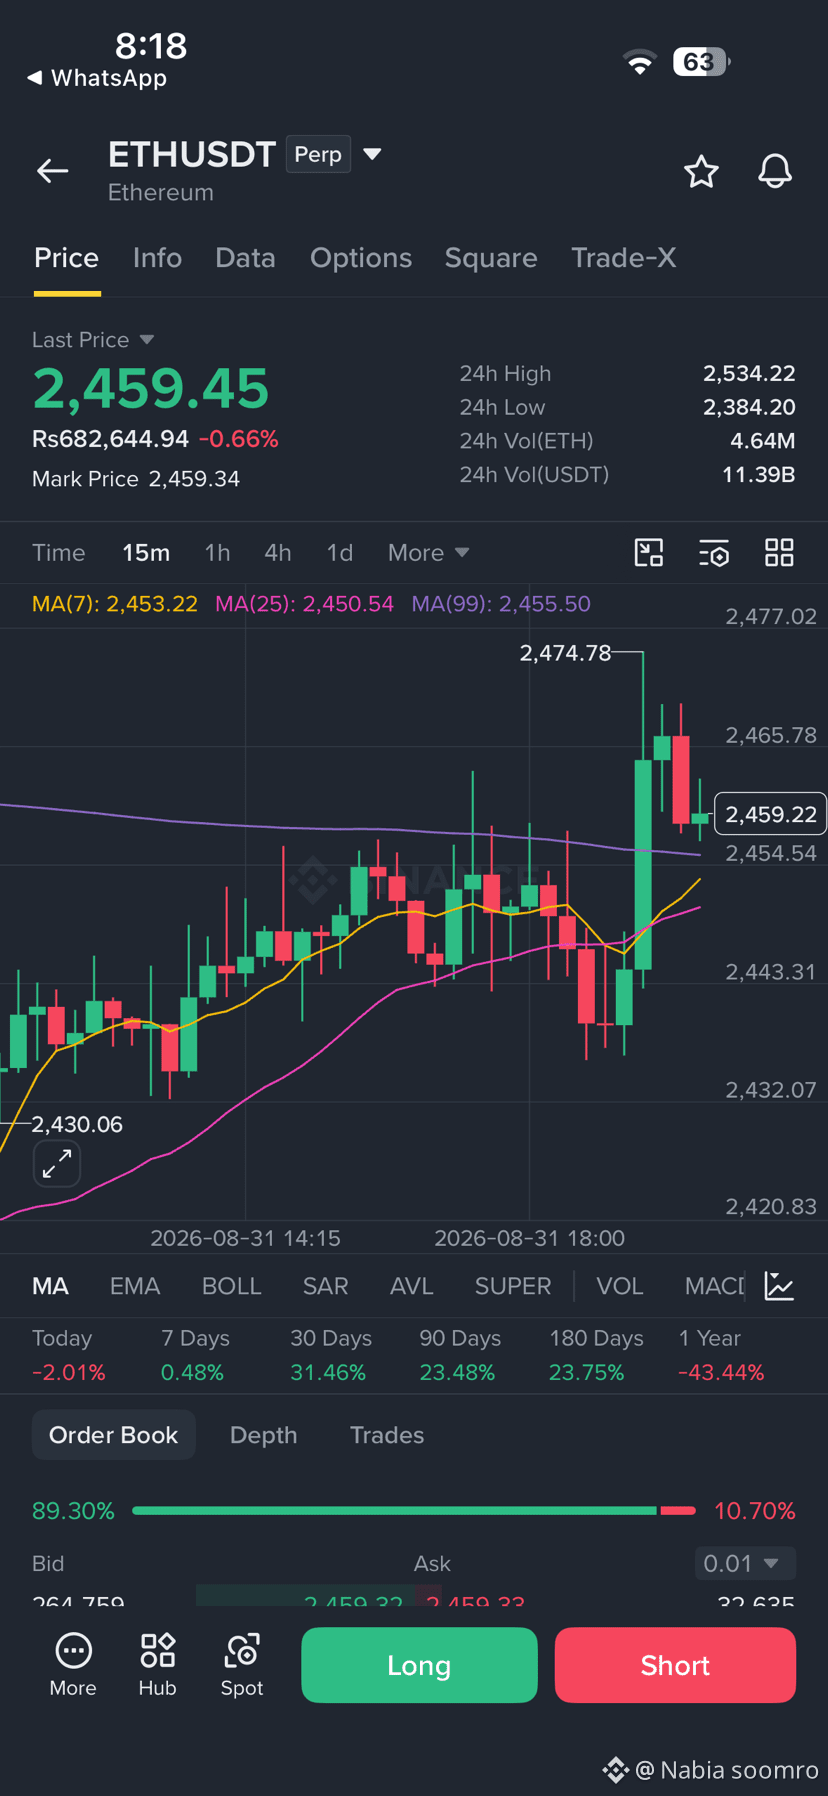Open the More menu icon
Image resolution: width=828 pixels, height=1796 pixels.
pyautogui.click(x=73, y=1665)
